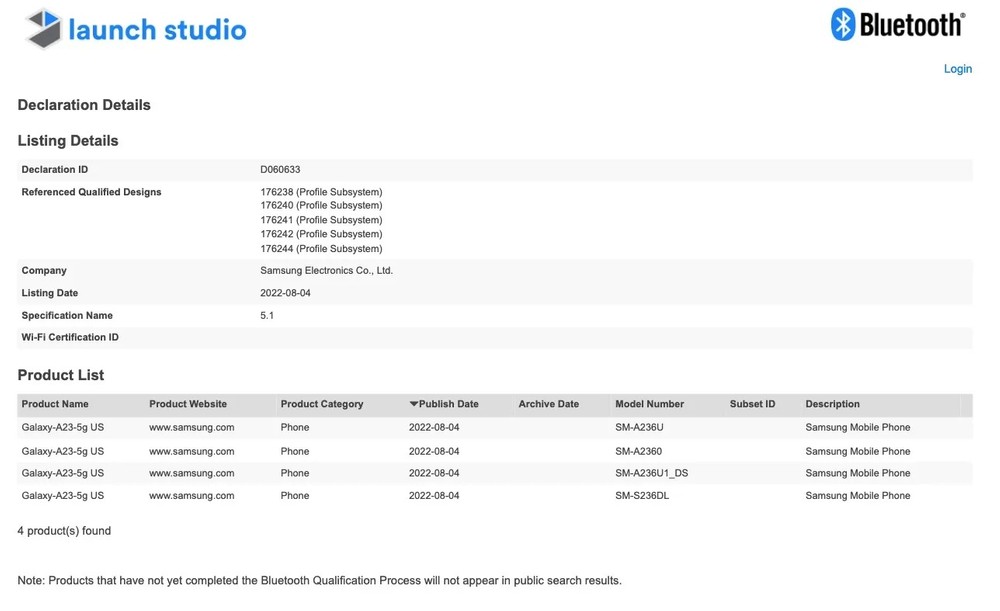Click launch studio wordmark text
The height and width of the screenshot is (611, 1000).
[x=157, y=30]
